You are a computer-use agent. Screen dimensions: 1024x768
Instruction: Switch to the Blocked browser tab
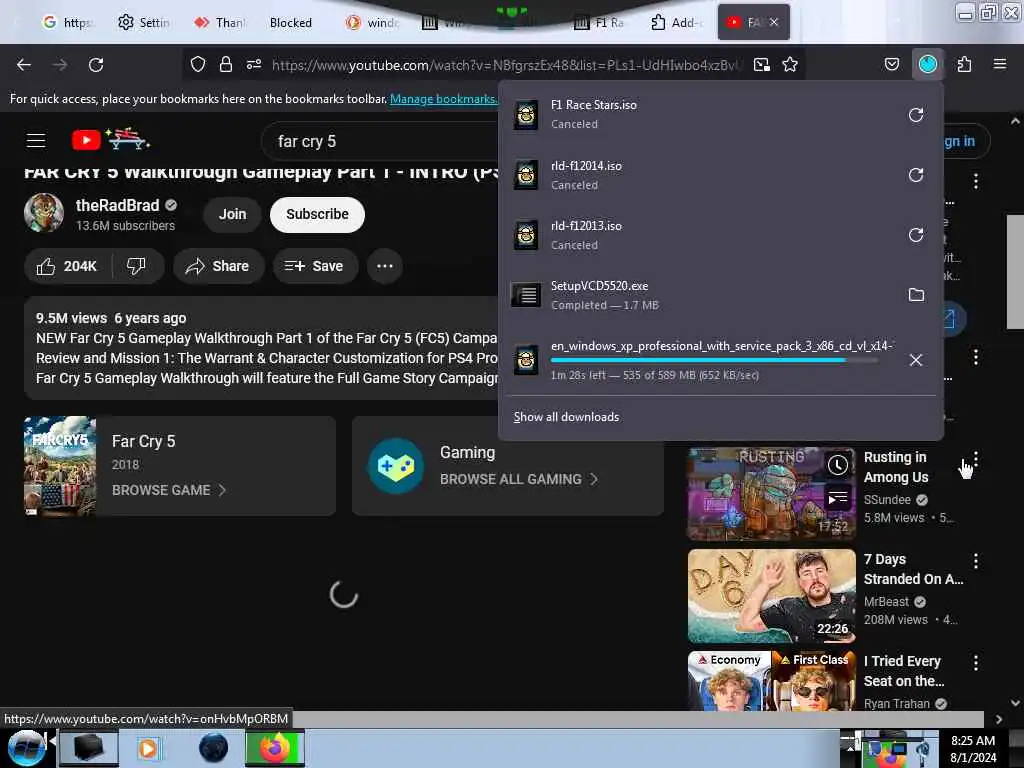tap(291, 22)
